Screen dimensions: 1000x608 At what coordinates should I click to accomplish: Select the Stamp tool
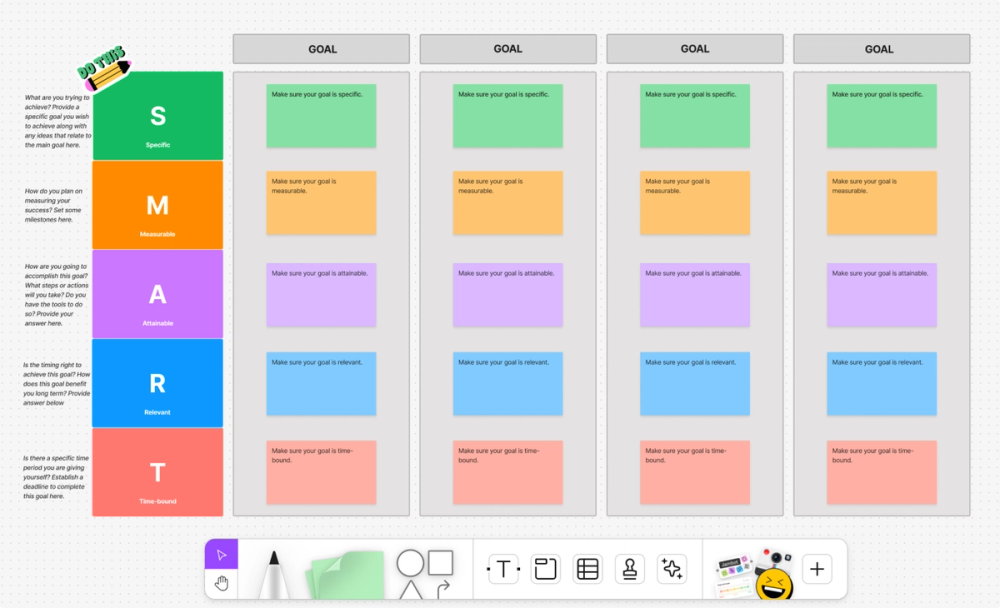click(629, 569)
